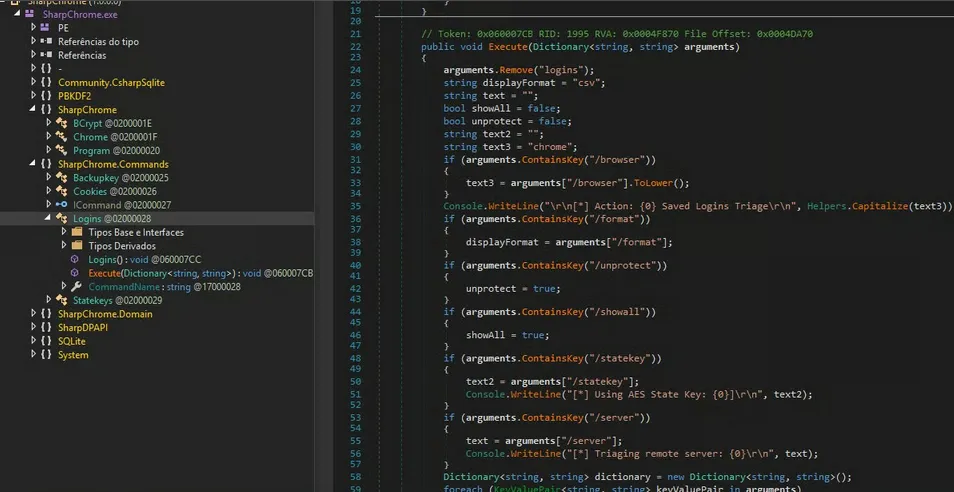Screen dimensions: 954x492
Task: Click the BCrypt class icon
Action: tap(62, 123)
